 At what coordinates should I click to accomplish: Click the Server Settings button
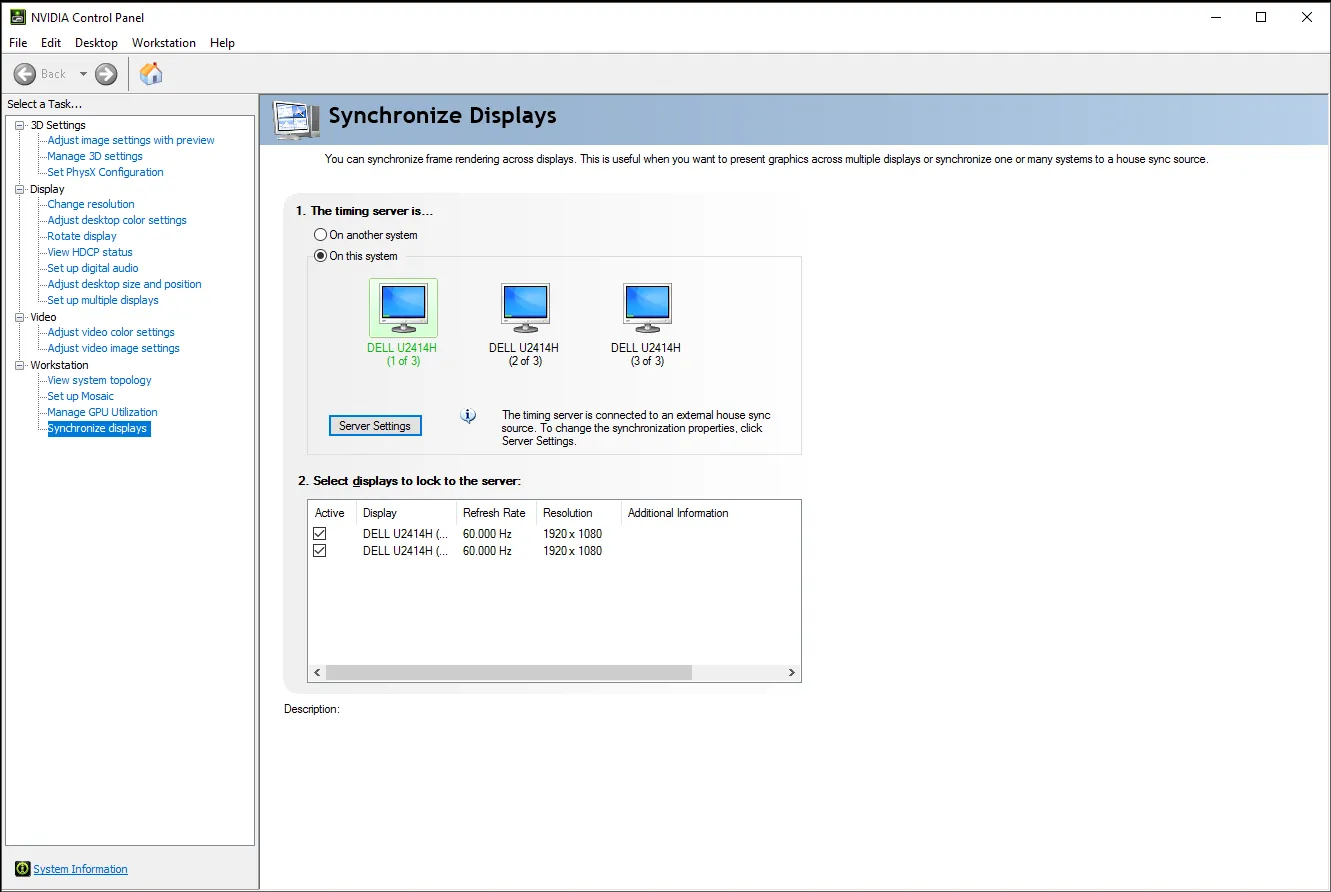(375, 426)
